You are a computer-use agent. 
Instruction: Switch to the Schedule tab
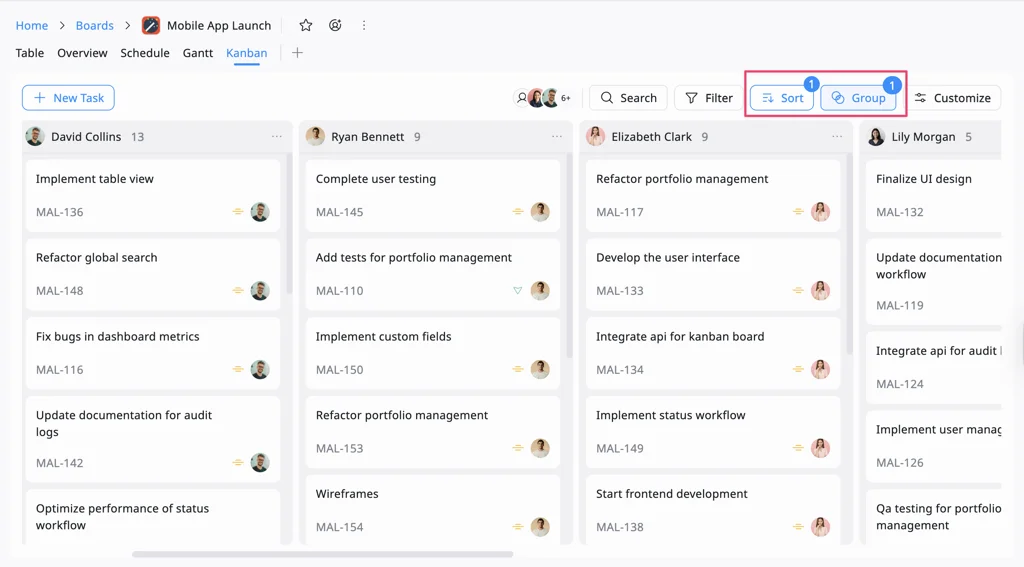click(x=145, y=53)
